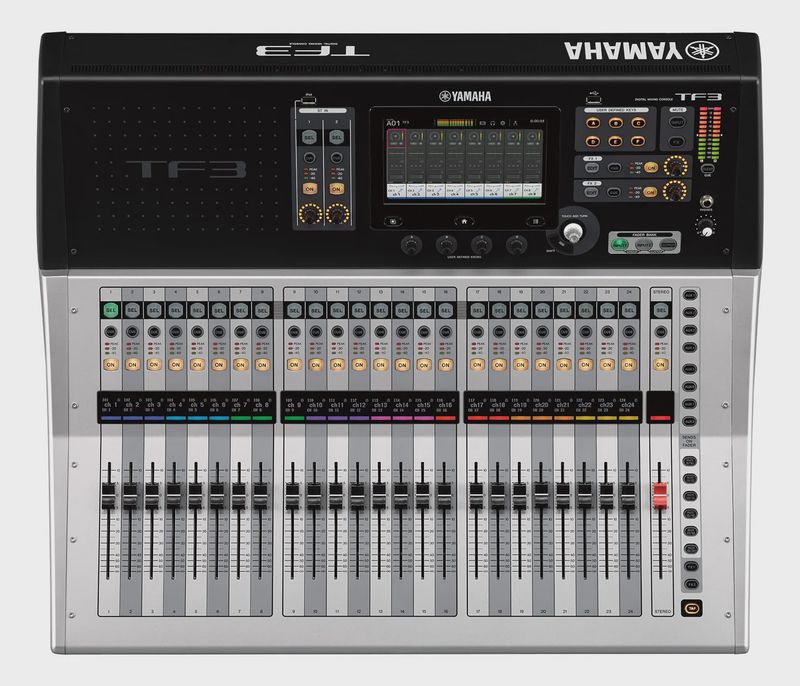
Task: Select Sends On Fader FX2 key
Action: coord(691,584)
